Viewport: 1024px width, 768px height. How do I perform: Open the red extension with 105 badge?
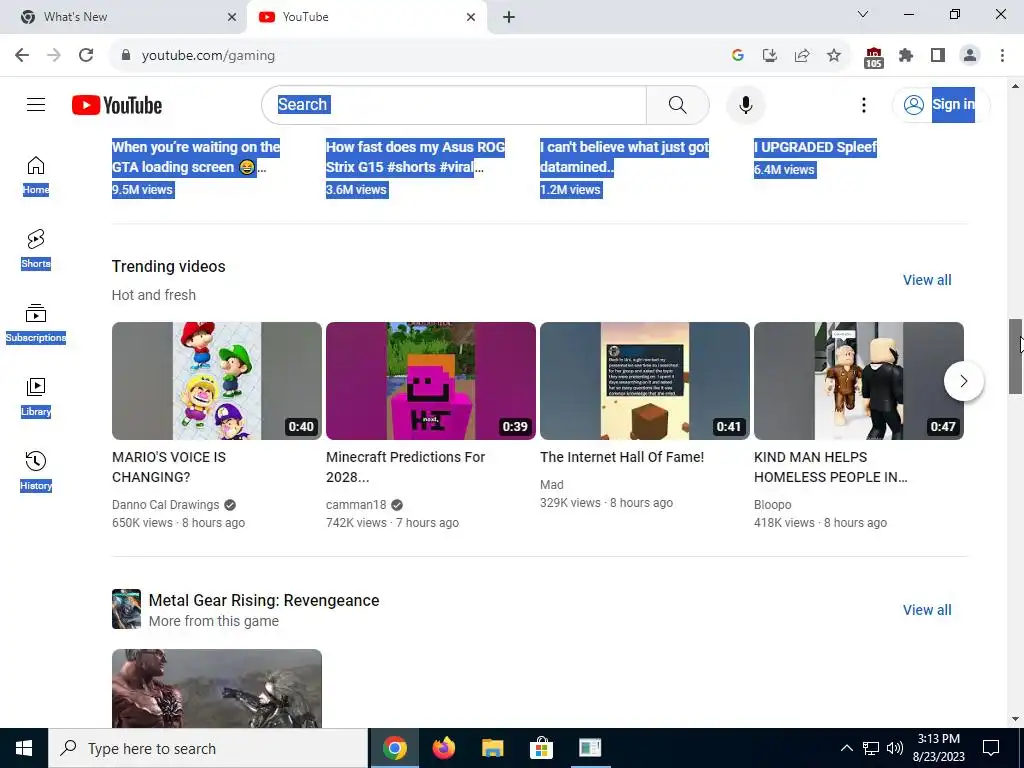point(874,57)
